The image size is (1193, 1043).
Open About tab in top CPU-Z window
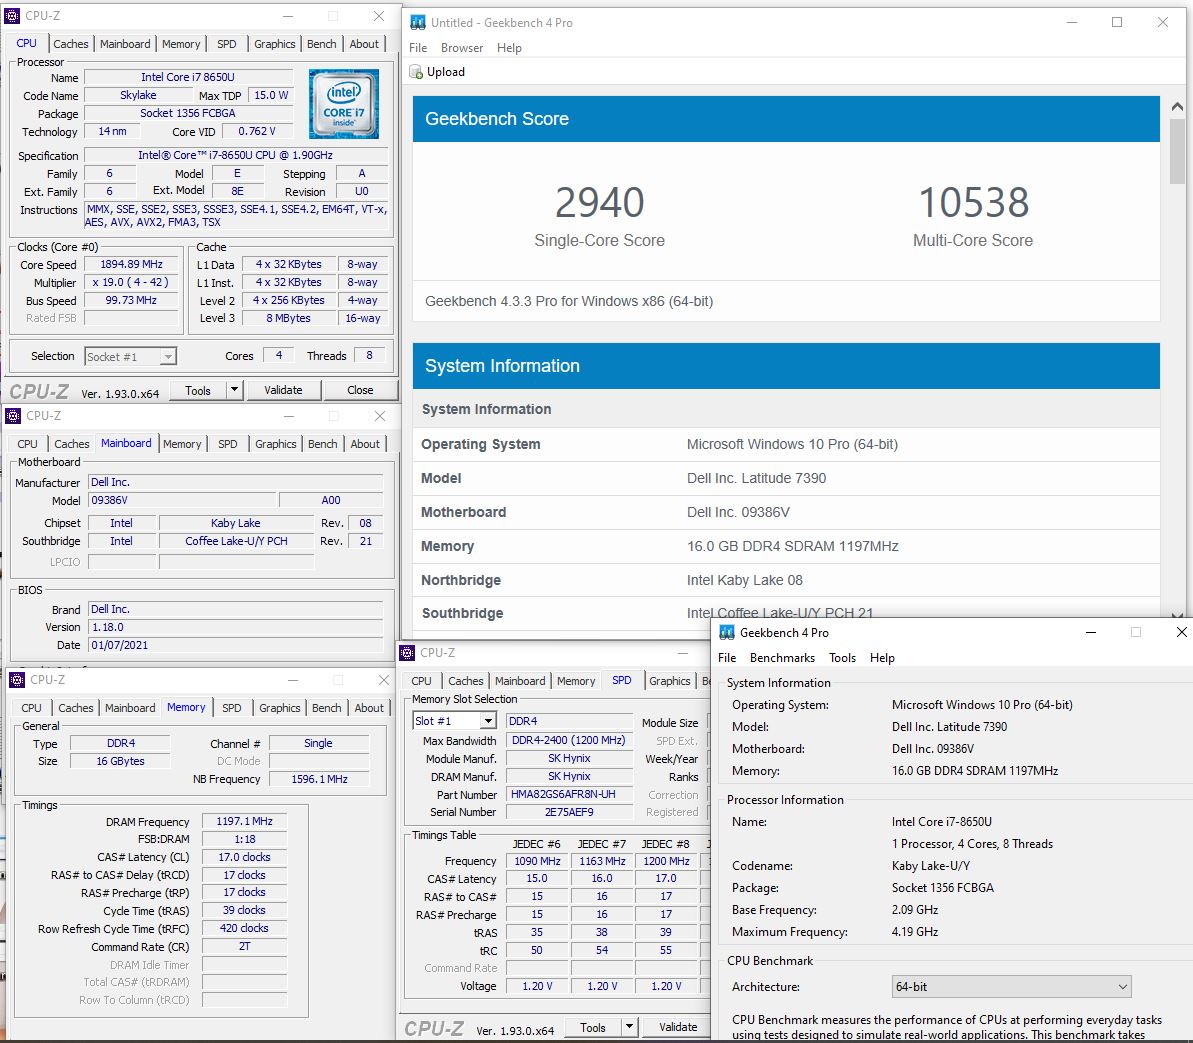coord(364,43)
